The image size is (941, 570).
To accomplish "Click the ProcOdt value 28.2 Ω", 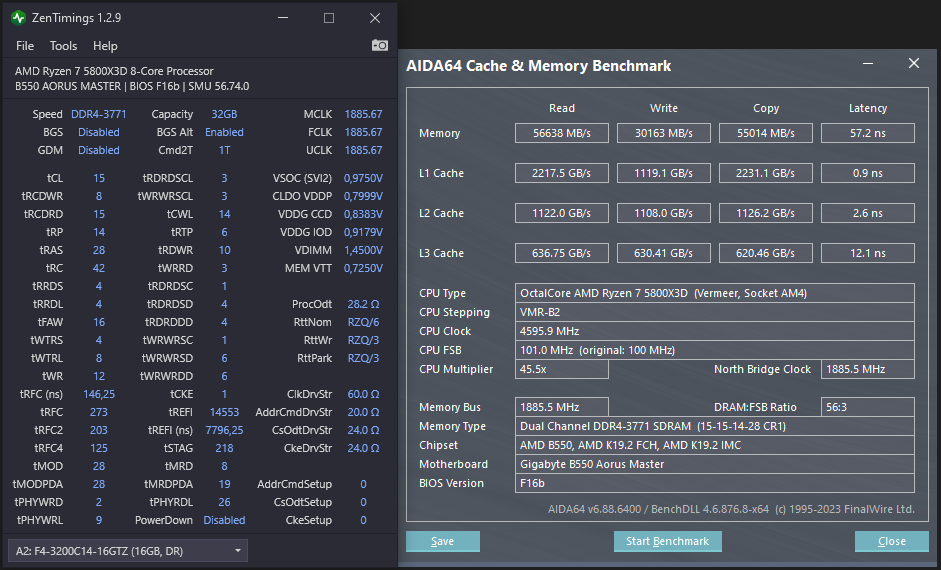I will point(363,304).
